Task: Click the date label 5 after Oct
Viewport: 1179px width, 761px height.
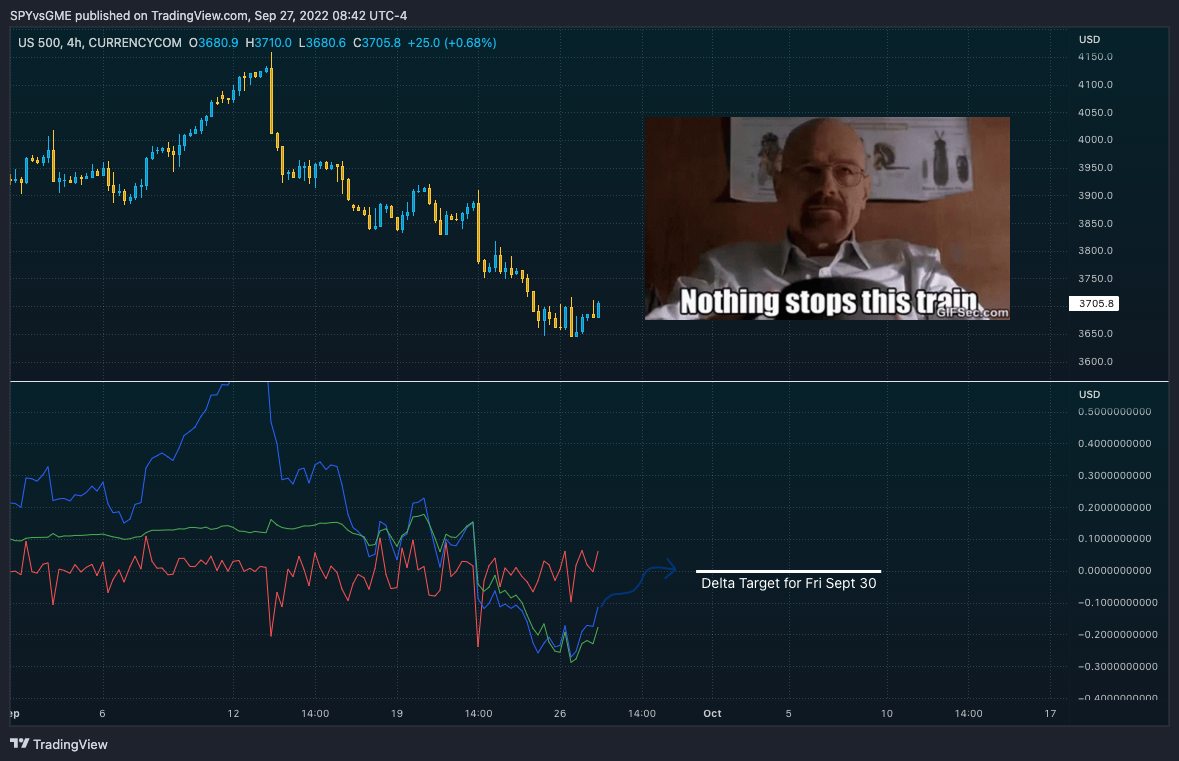Action: point(788,713)
